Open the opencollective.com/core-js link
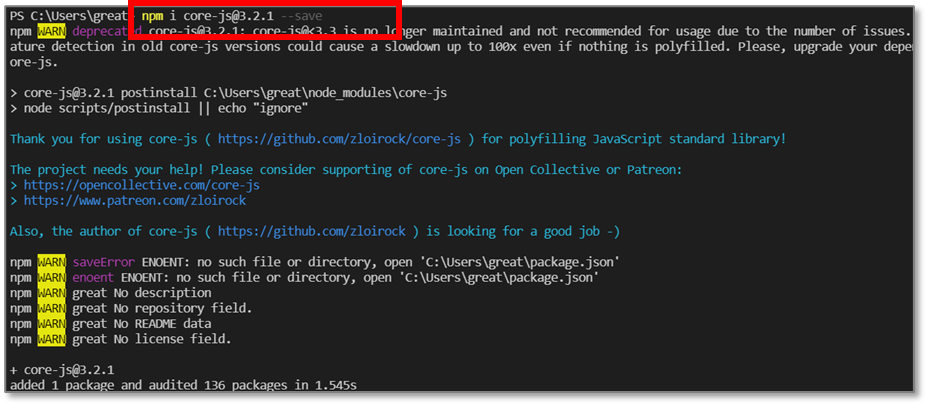 point(142,185)
